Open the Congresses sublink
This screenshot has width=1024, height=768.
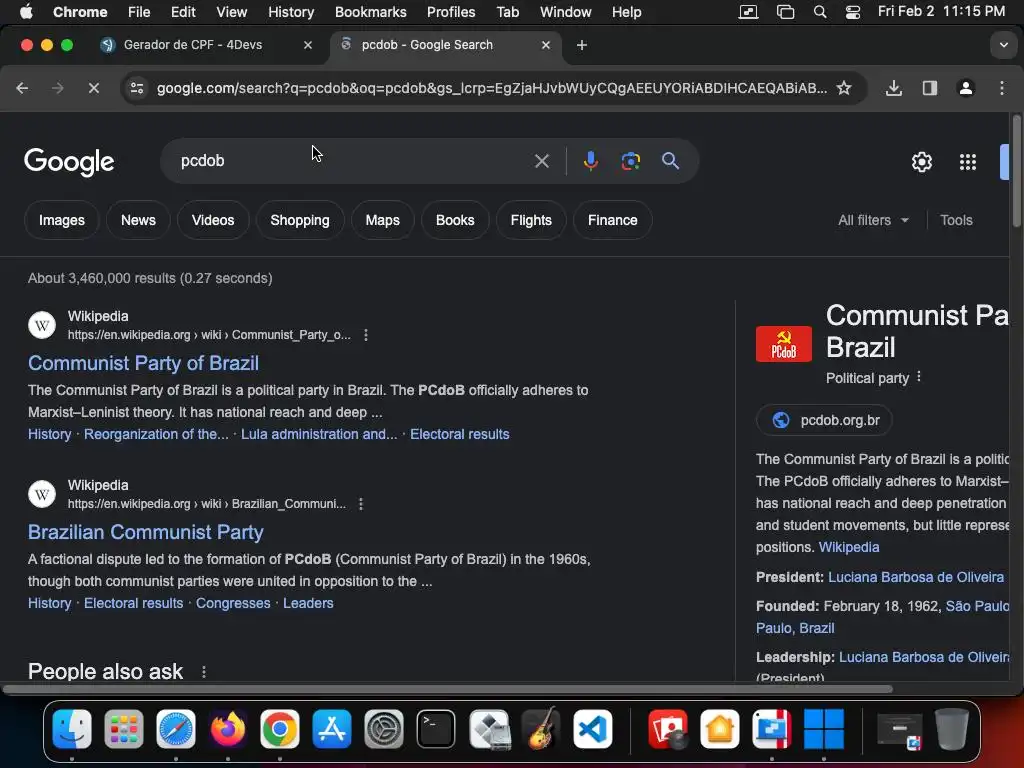click(x=233, y=603)
